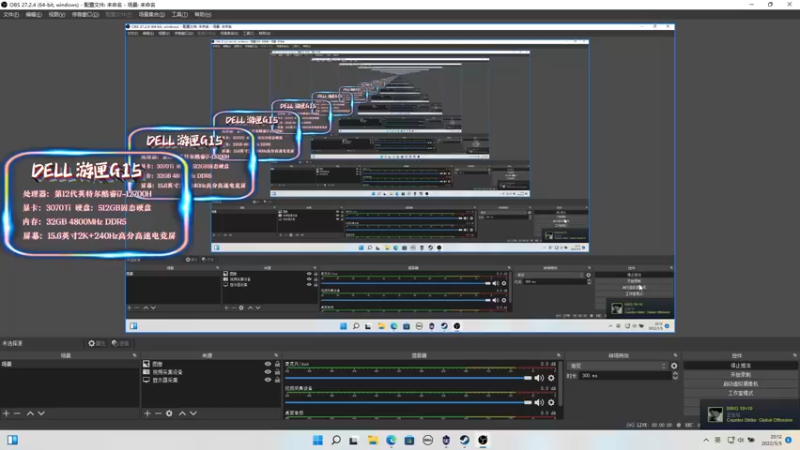Viewport: 800px width, 450px height.
Task: Open the transition properties gear icon
Action: pos(674,366)
